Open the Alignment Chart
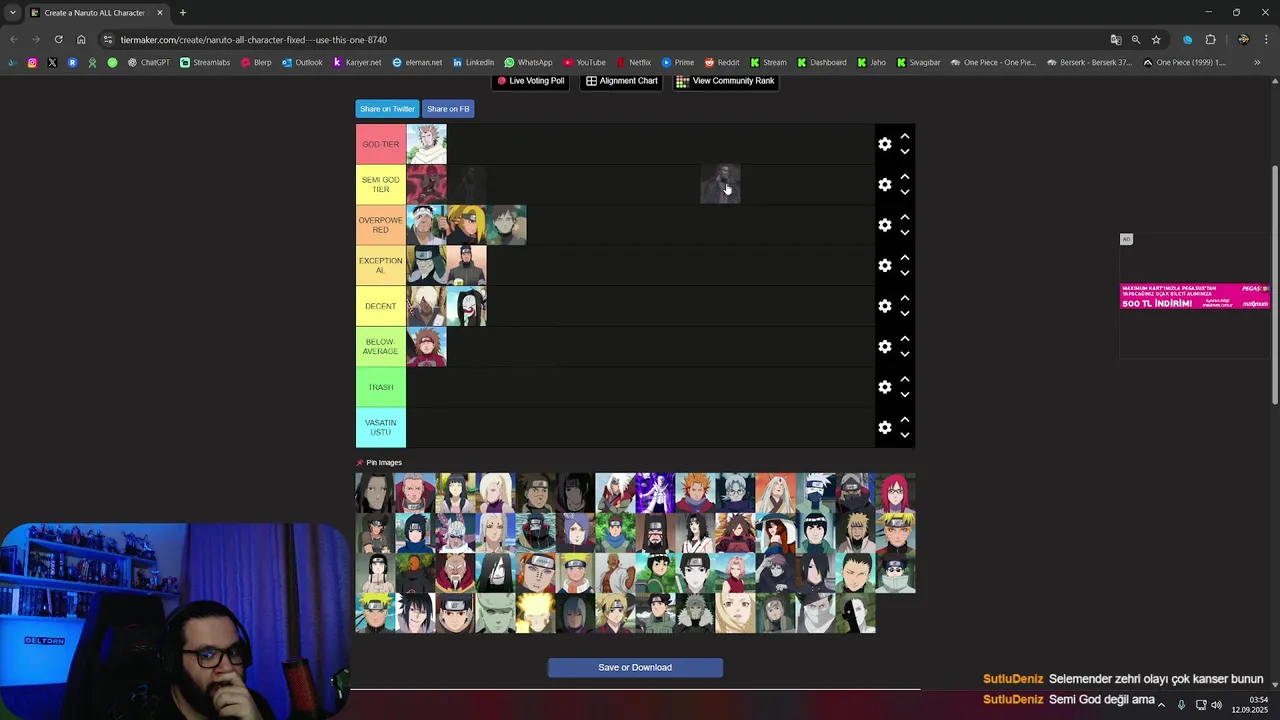1280x720 pixels. pos(621,81)
